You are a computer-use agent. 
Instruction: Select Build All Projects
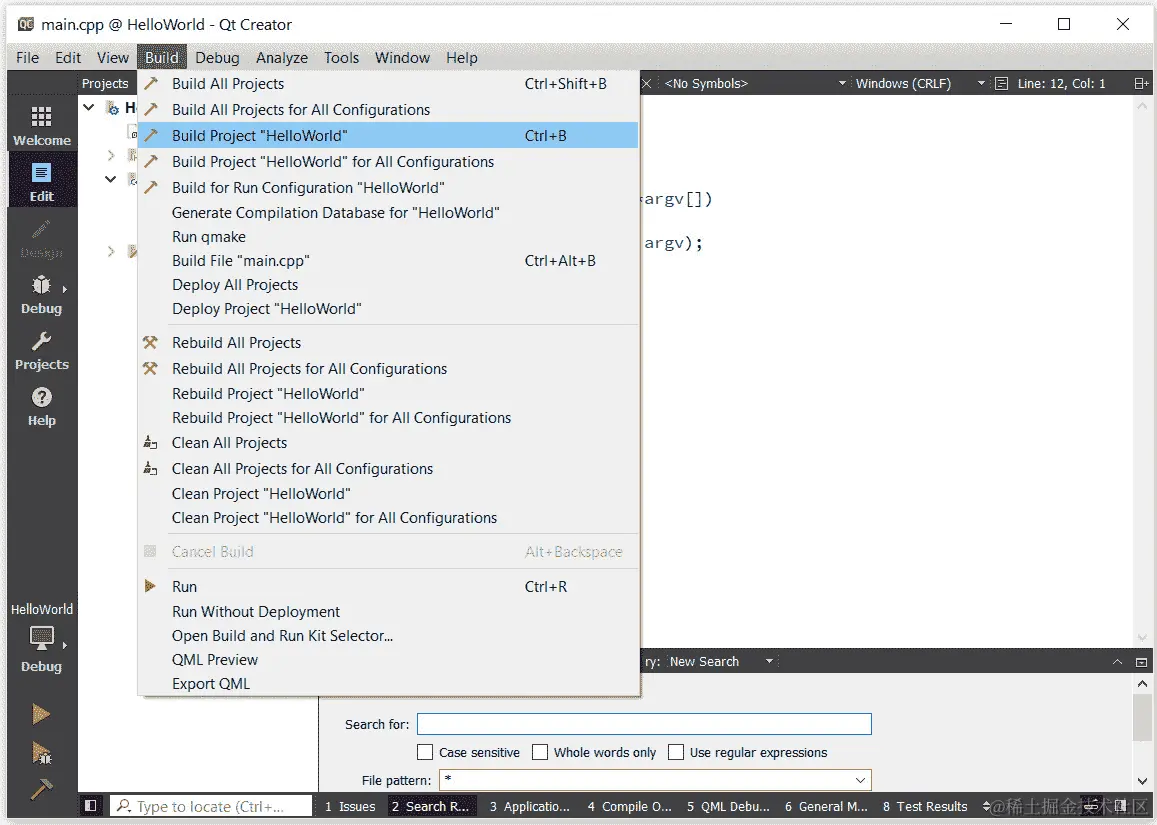click(x=388, y=83)
